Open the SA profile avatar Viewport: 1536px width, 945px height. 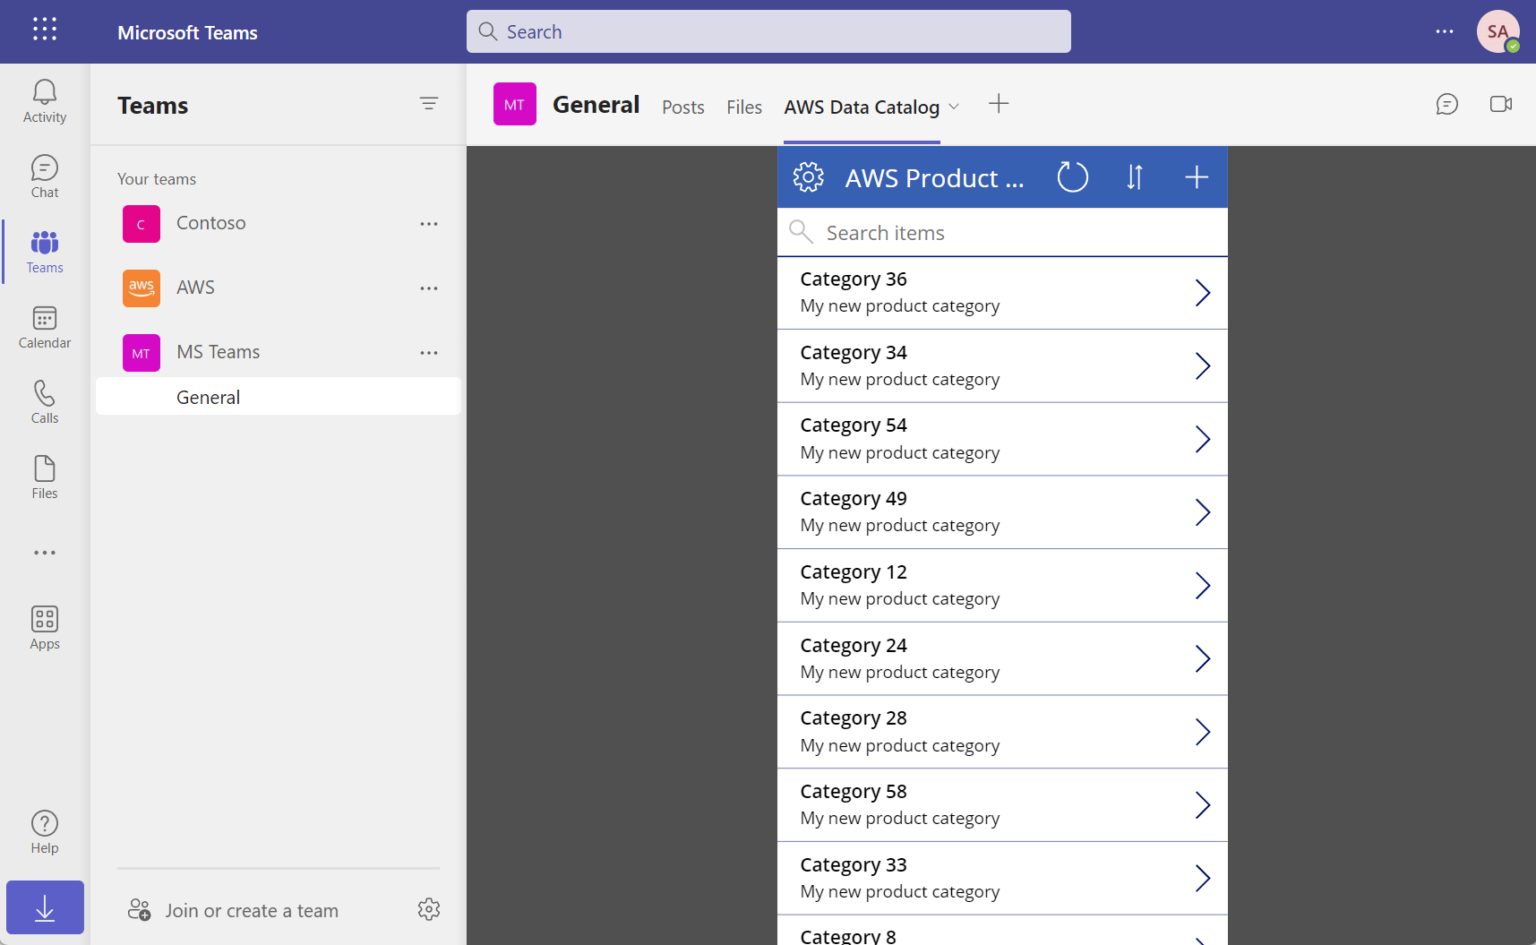point(1498,31)
